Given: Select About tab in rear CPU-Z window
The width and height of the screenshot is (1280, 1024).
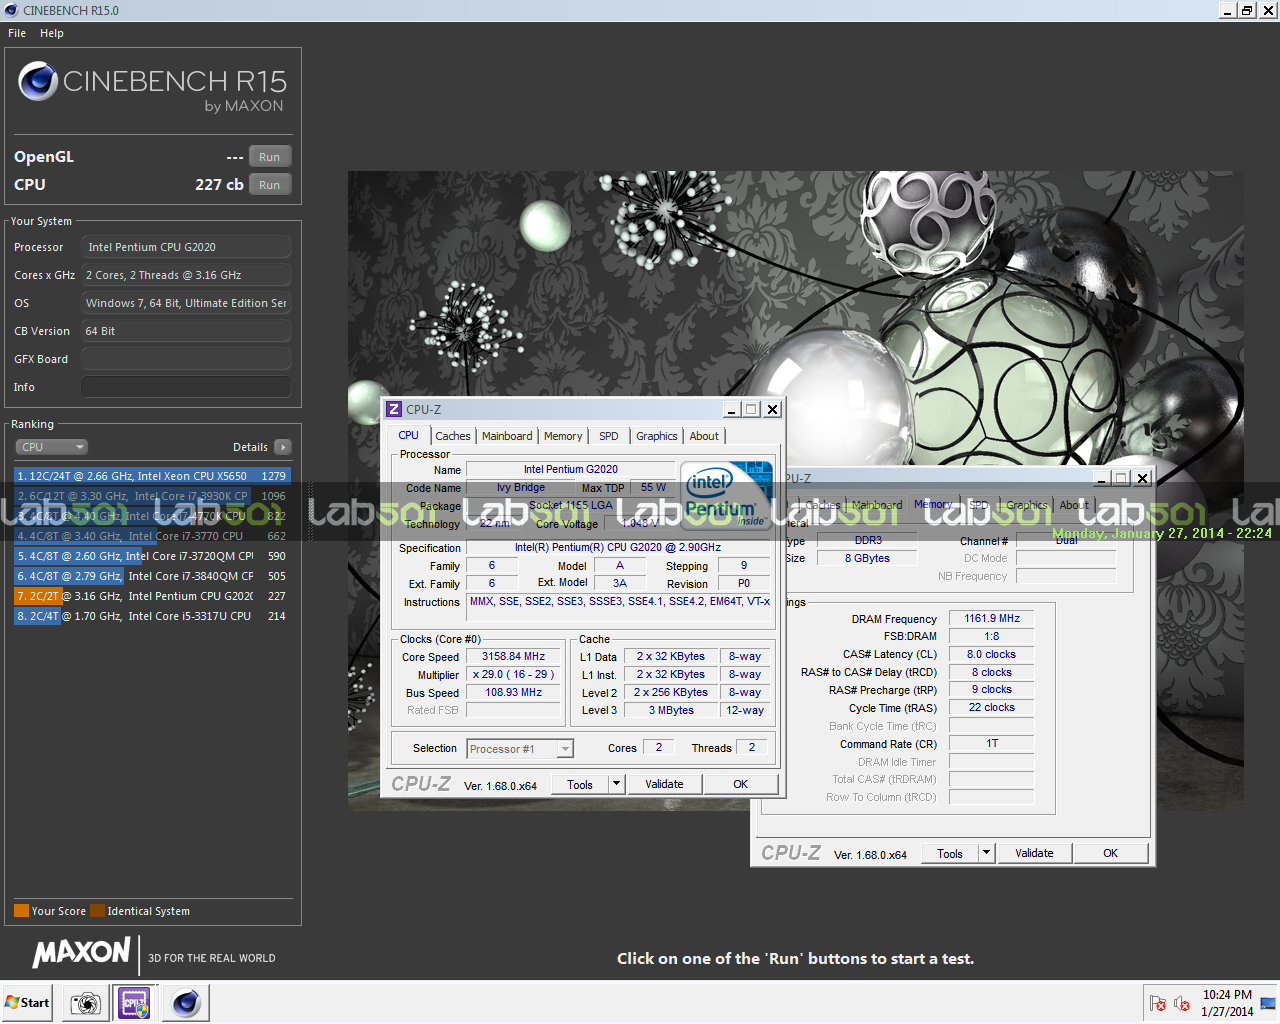Looking at the screenshot, I should pyautogui.click(x=1074, y=505).
